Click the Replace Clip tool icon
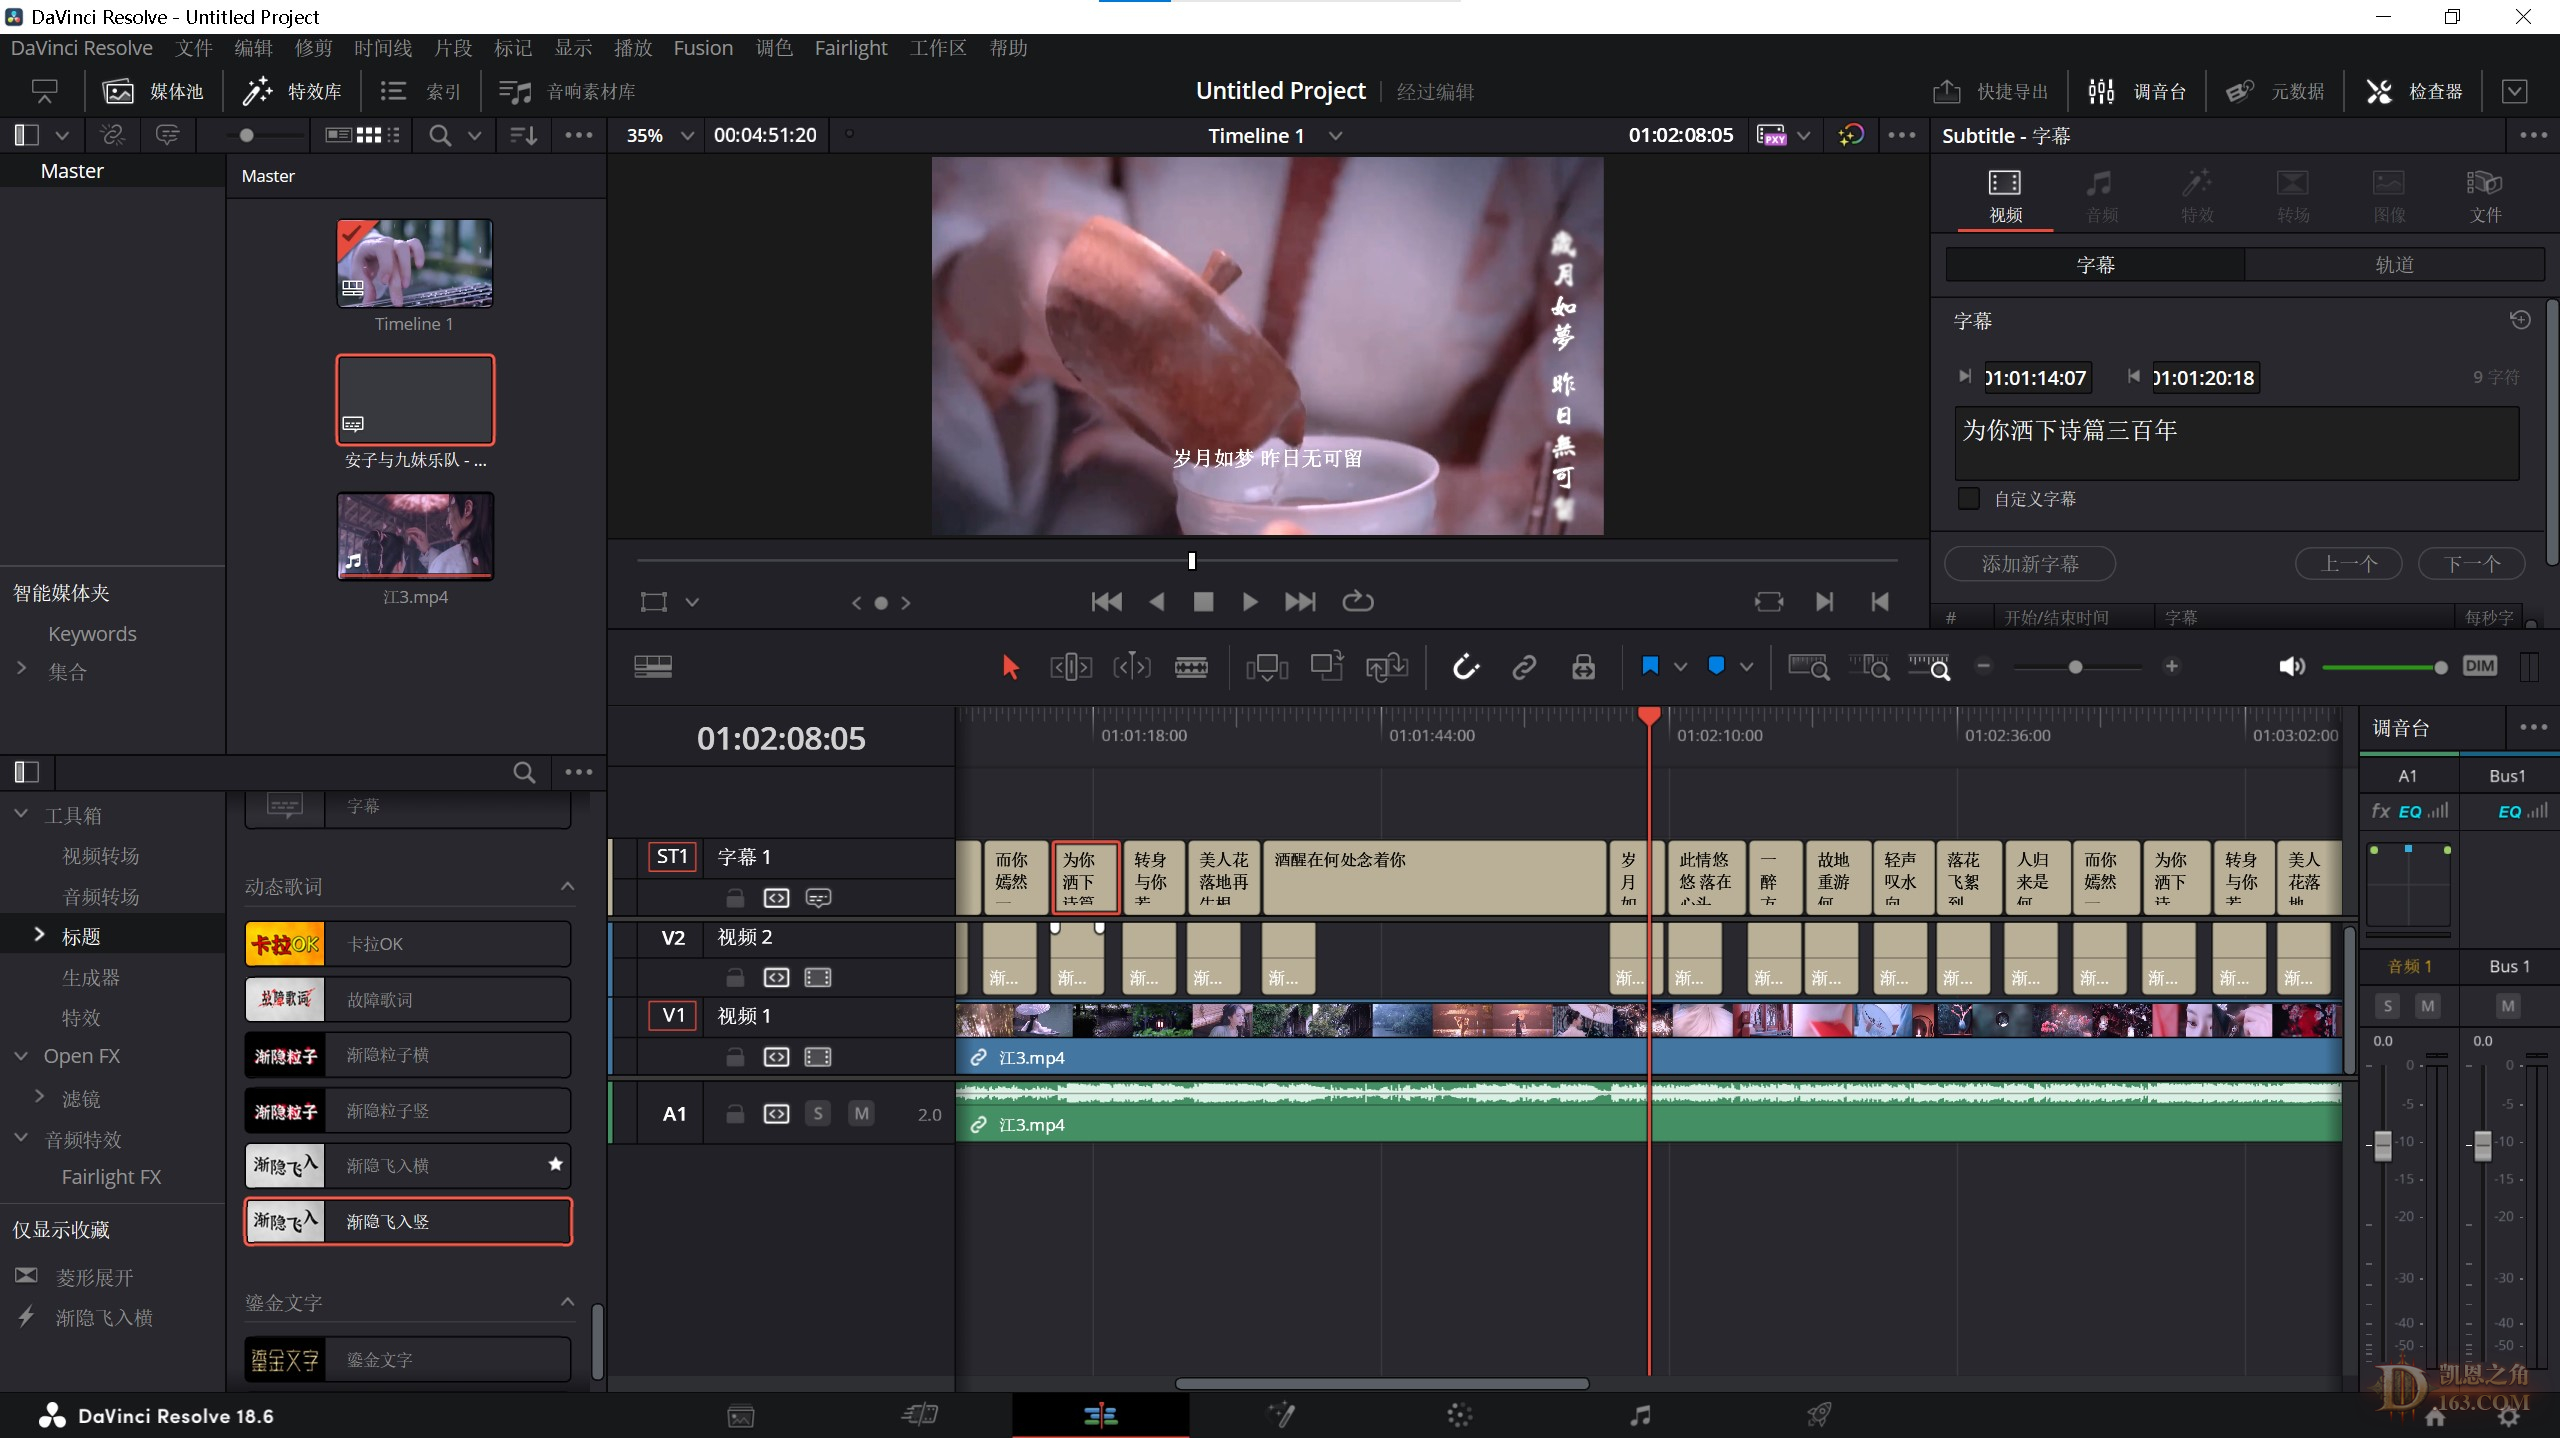Viewport: 2560px width, 1438px height. coord(1387,667)
